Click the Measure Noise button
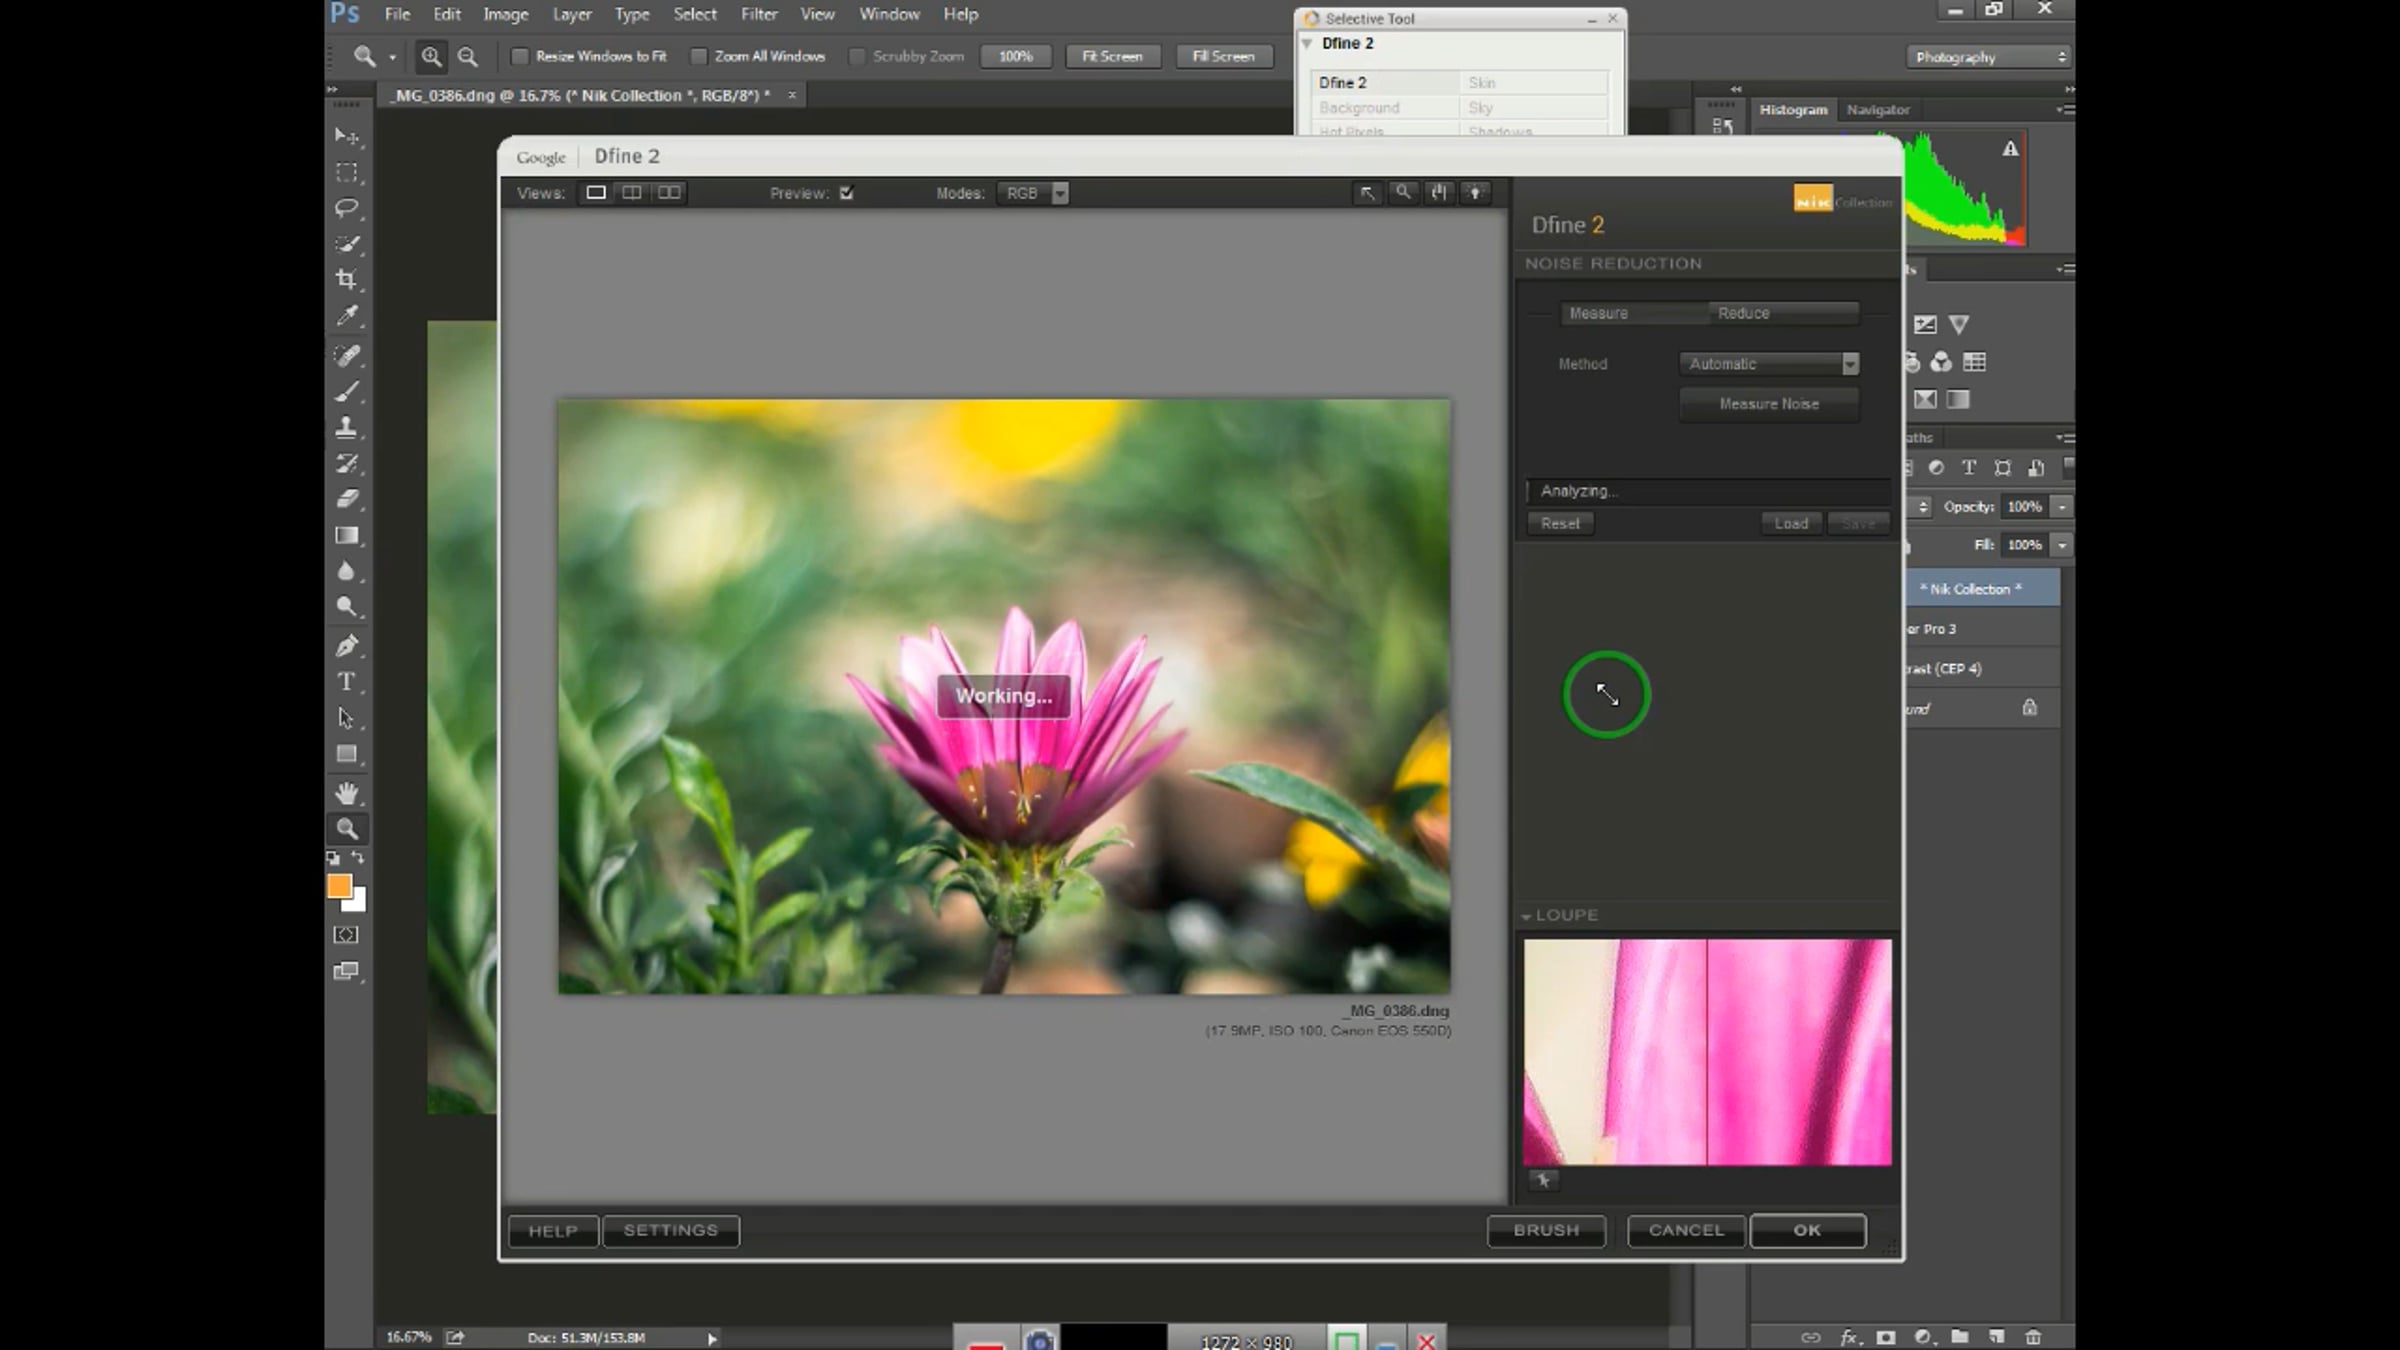 tap(1768, 404)
